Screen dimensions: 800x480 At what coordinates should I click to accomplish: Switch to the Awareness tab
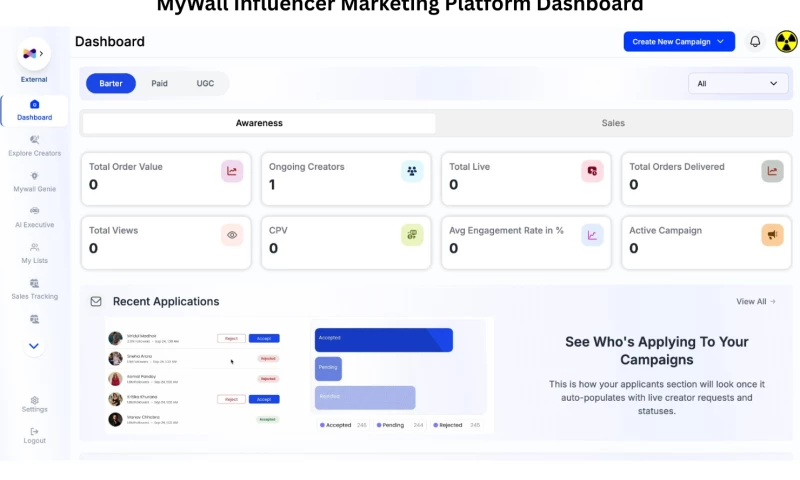[259, 123]
